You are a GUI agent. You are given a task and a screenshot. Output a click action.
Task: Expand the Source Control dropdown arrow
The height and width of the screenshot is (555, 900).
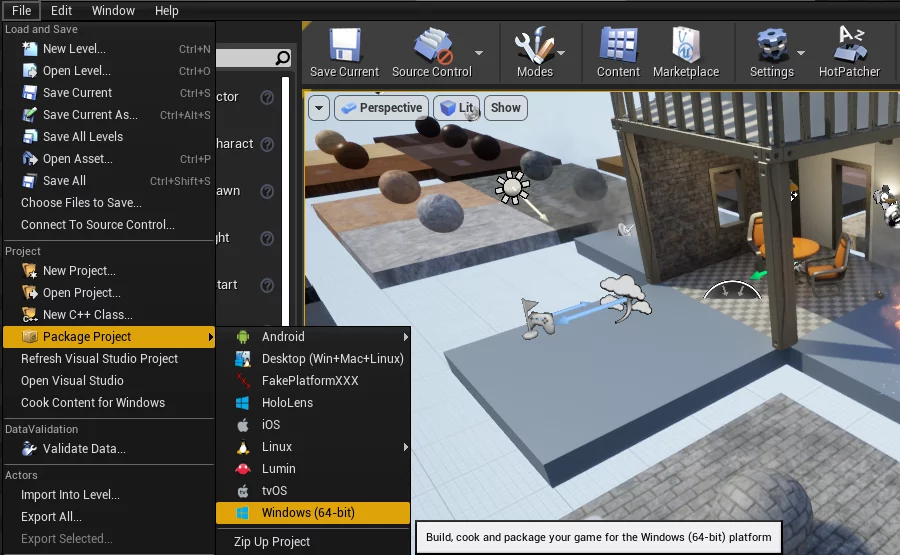click(x=479, y=52)
